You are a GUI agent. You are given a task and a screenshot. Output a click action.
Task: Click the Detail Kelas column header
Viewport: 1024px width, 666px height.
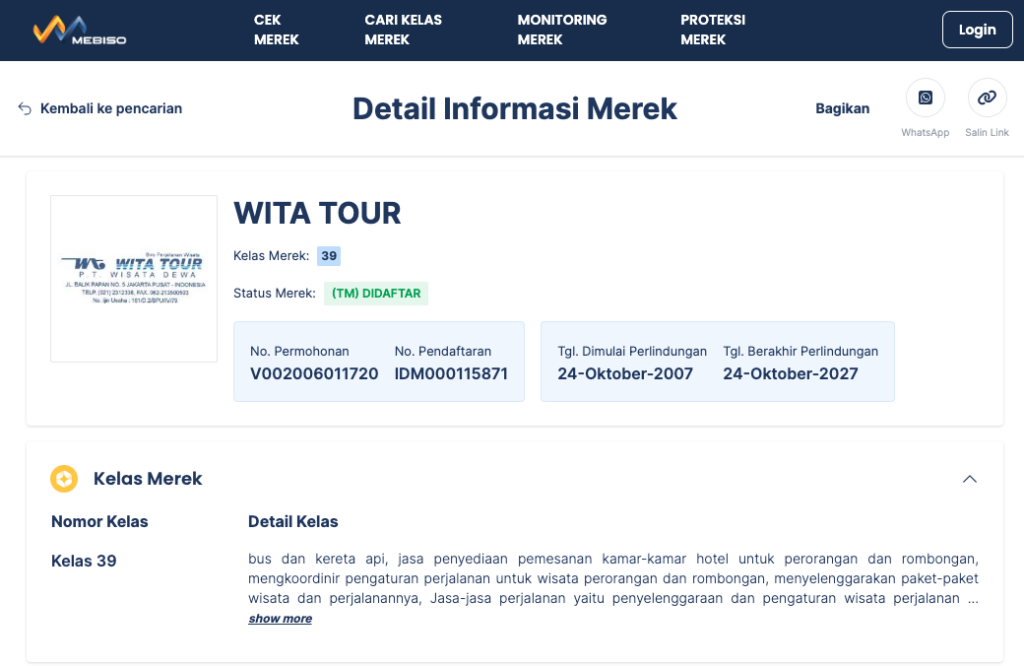293,522
